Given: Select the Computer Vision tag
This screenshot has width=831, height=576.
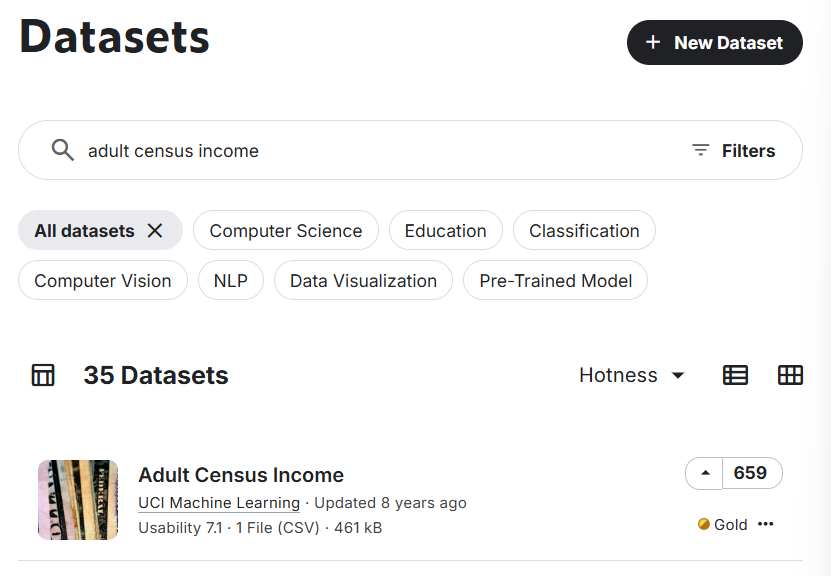Looking at the screenshot, I should [x=102, y=281].
